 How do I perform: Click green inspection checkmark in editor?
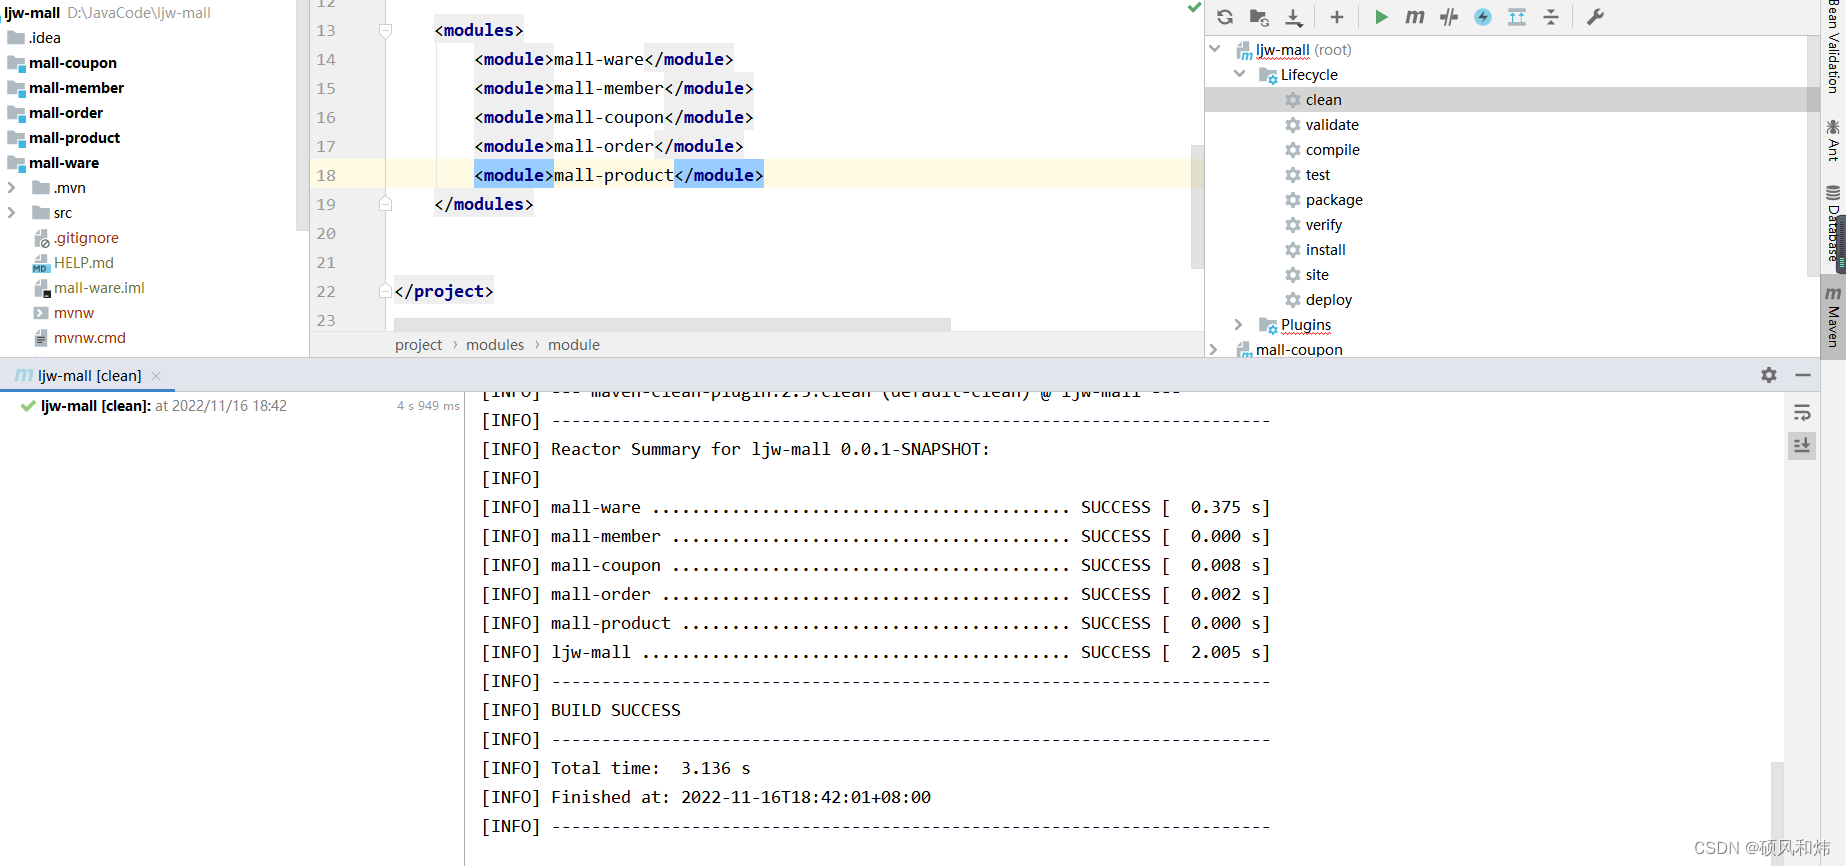(x=1194, y=7)
